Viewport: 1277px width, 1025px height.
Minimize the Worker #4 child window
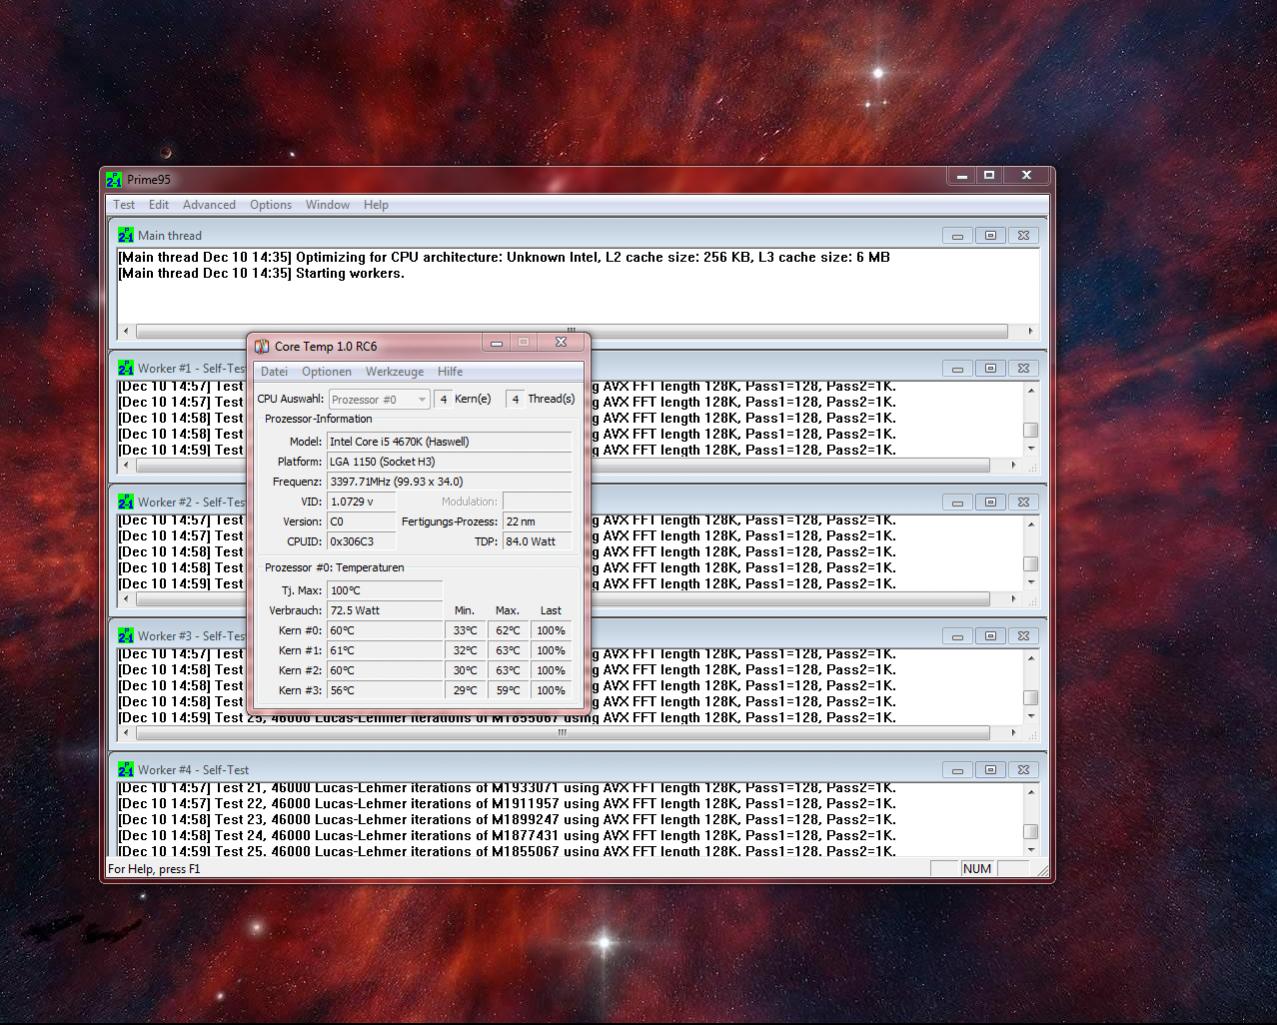(x=958, y=770)
